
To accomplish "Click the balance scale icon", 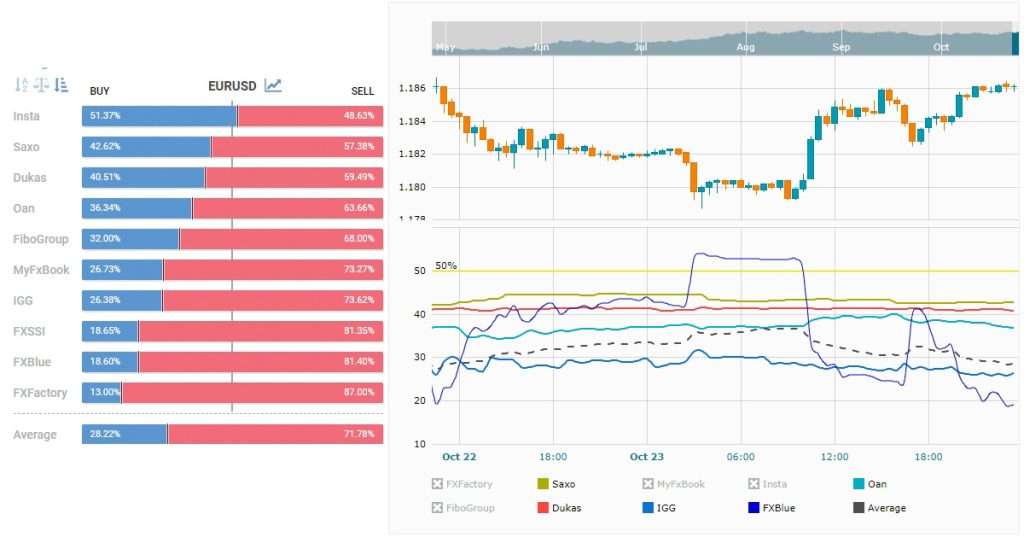I will click(x=41, y=86).
